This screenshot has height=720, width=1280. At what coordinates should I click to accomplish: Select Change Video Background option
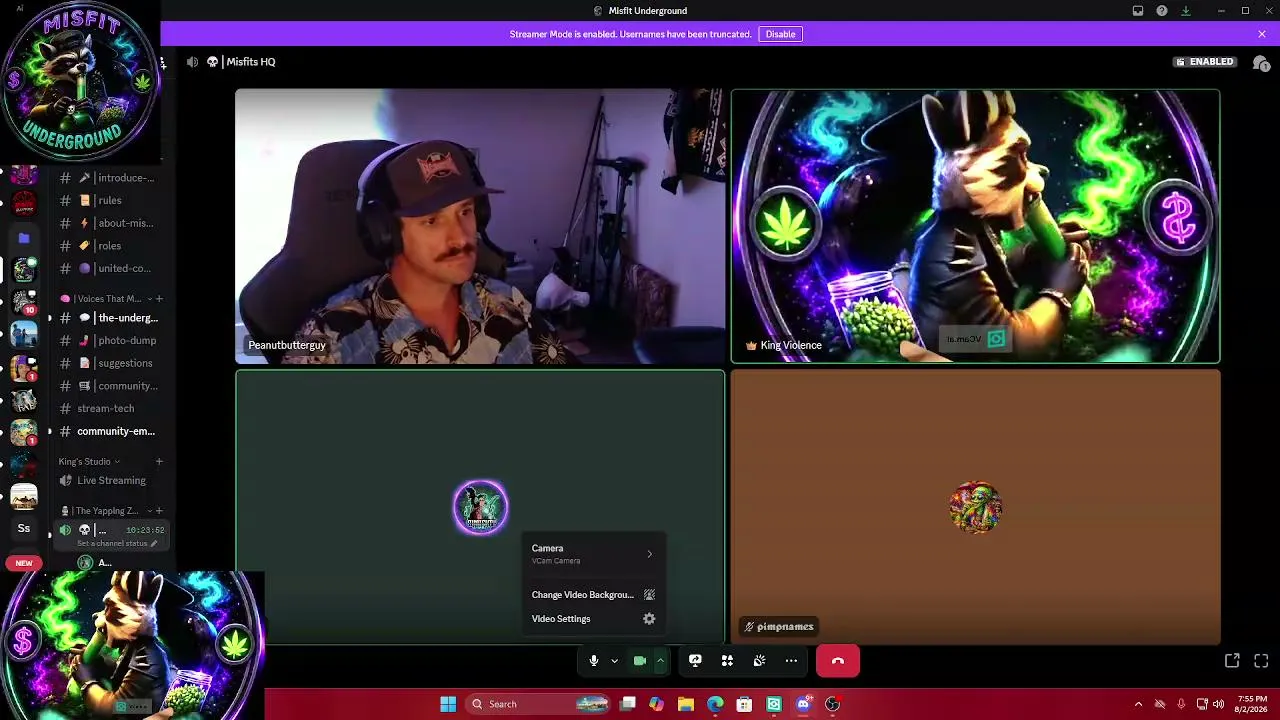(593, 595)
